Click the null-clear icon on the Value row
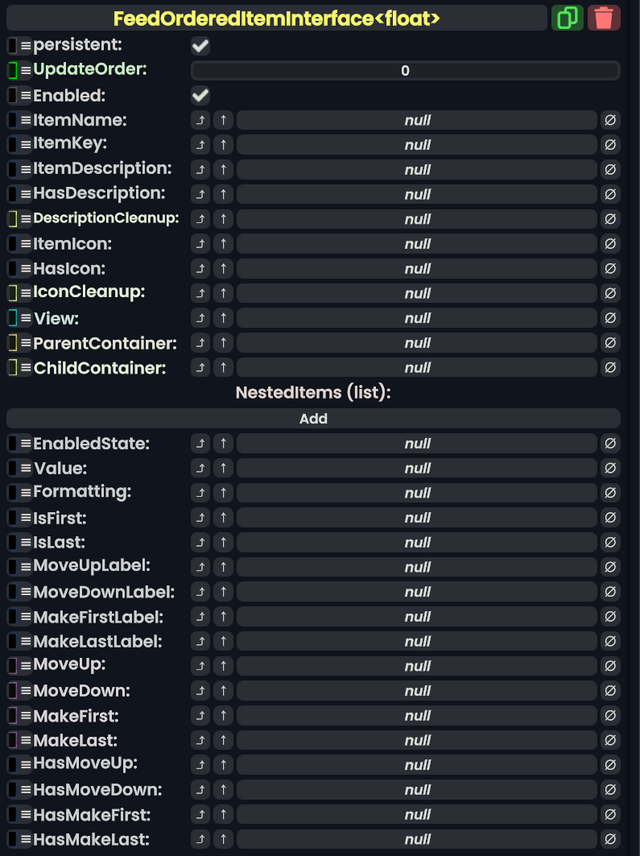The height and width of the screenshot is (856, 640). point(611,468)
